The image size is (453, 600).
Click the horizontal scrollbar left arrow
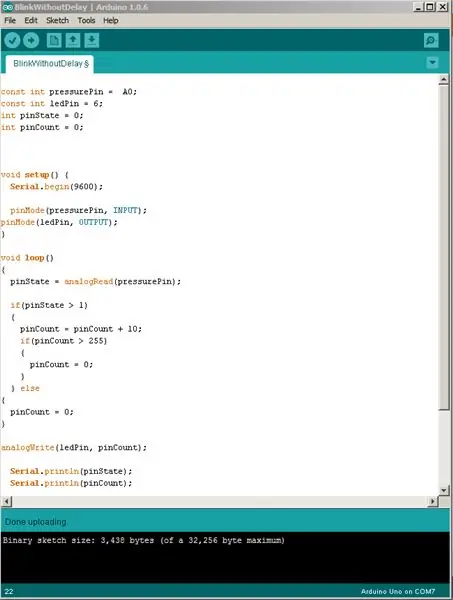tap(7, 501)
